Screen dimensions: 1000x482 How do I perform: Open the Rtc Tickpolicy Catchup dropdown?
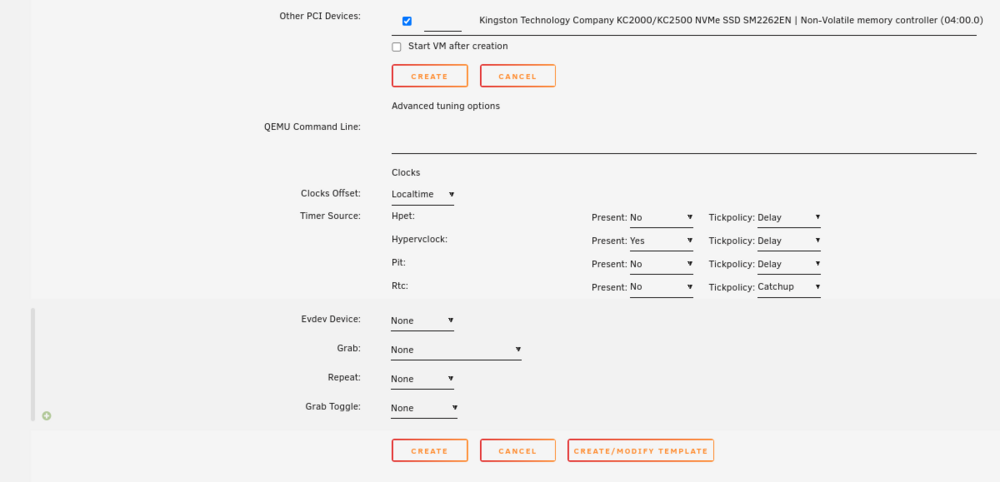[x=789, y=287]
